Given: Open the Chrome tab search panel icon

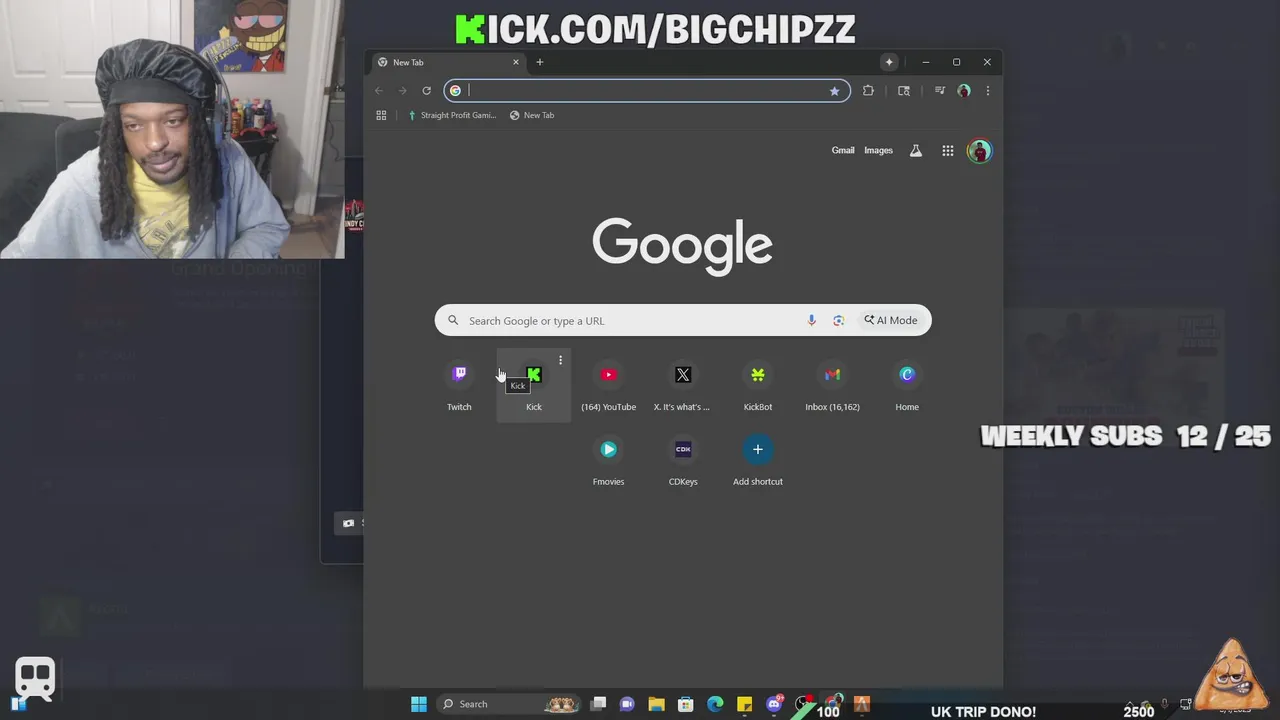Looking at the screenshot, I should point(904,90).
